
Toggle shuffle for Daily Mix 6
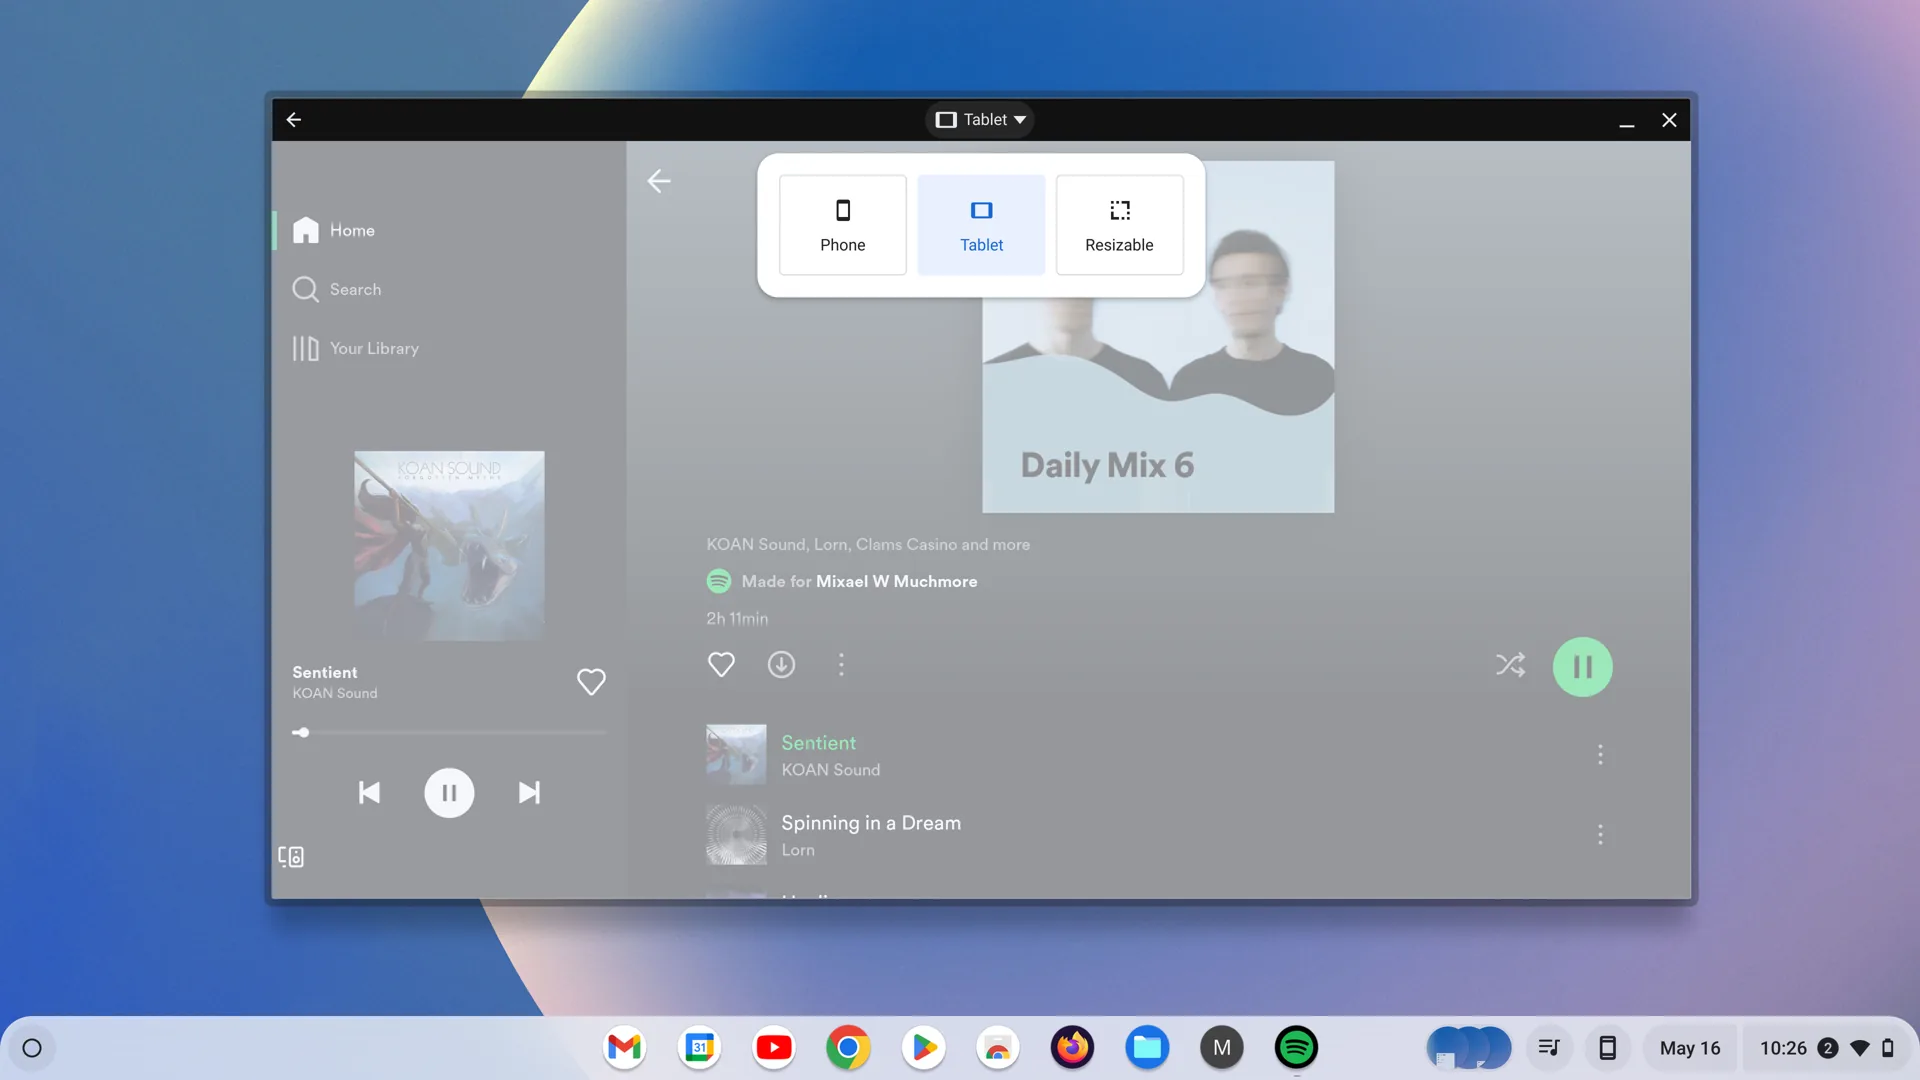(x=1510, y=665)
